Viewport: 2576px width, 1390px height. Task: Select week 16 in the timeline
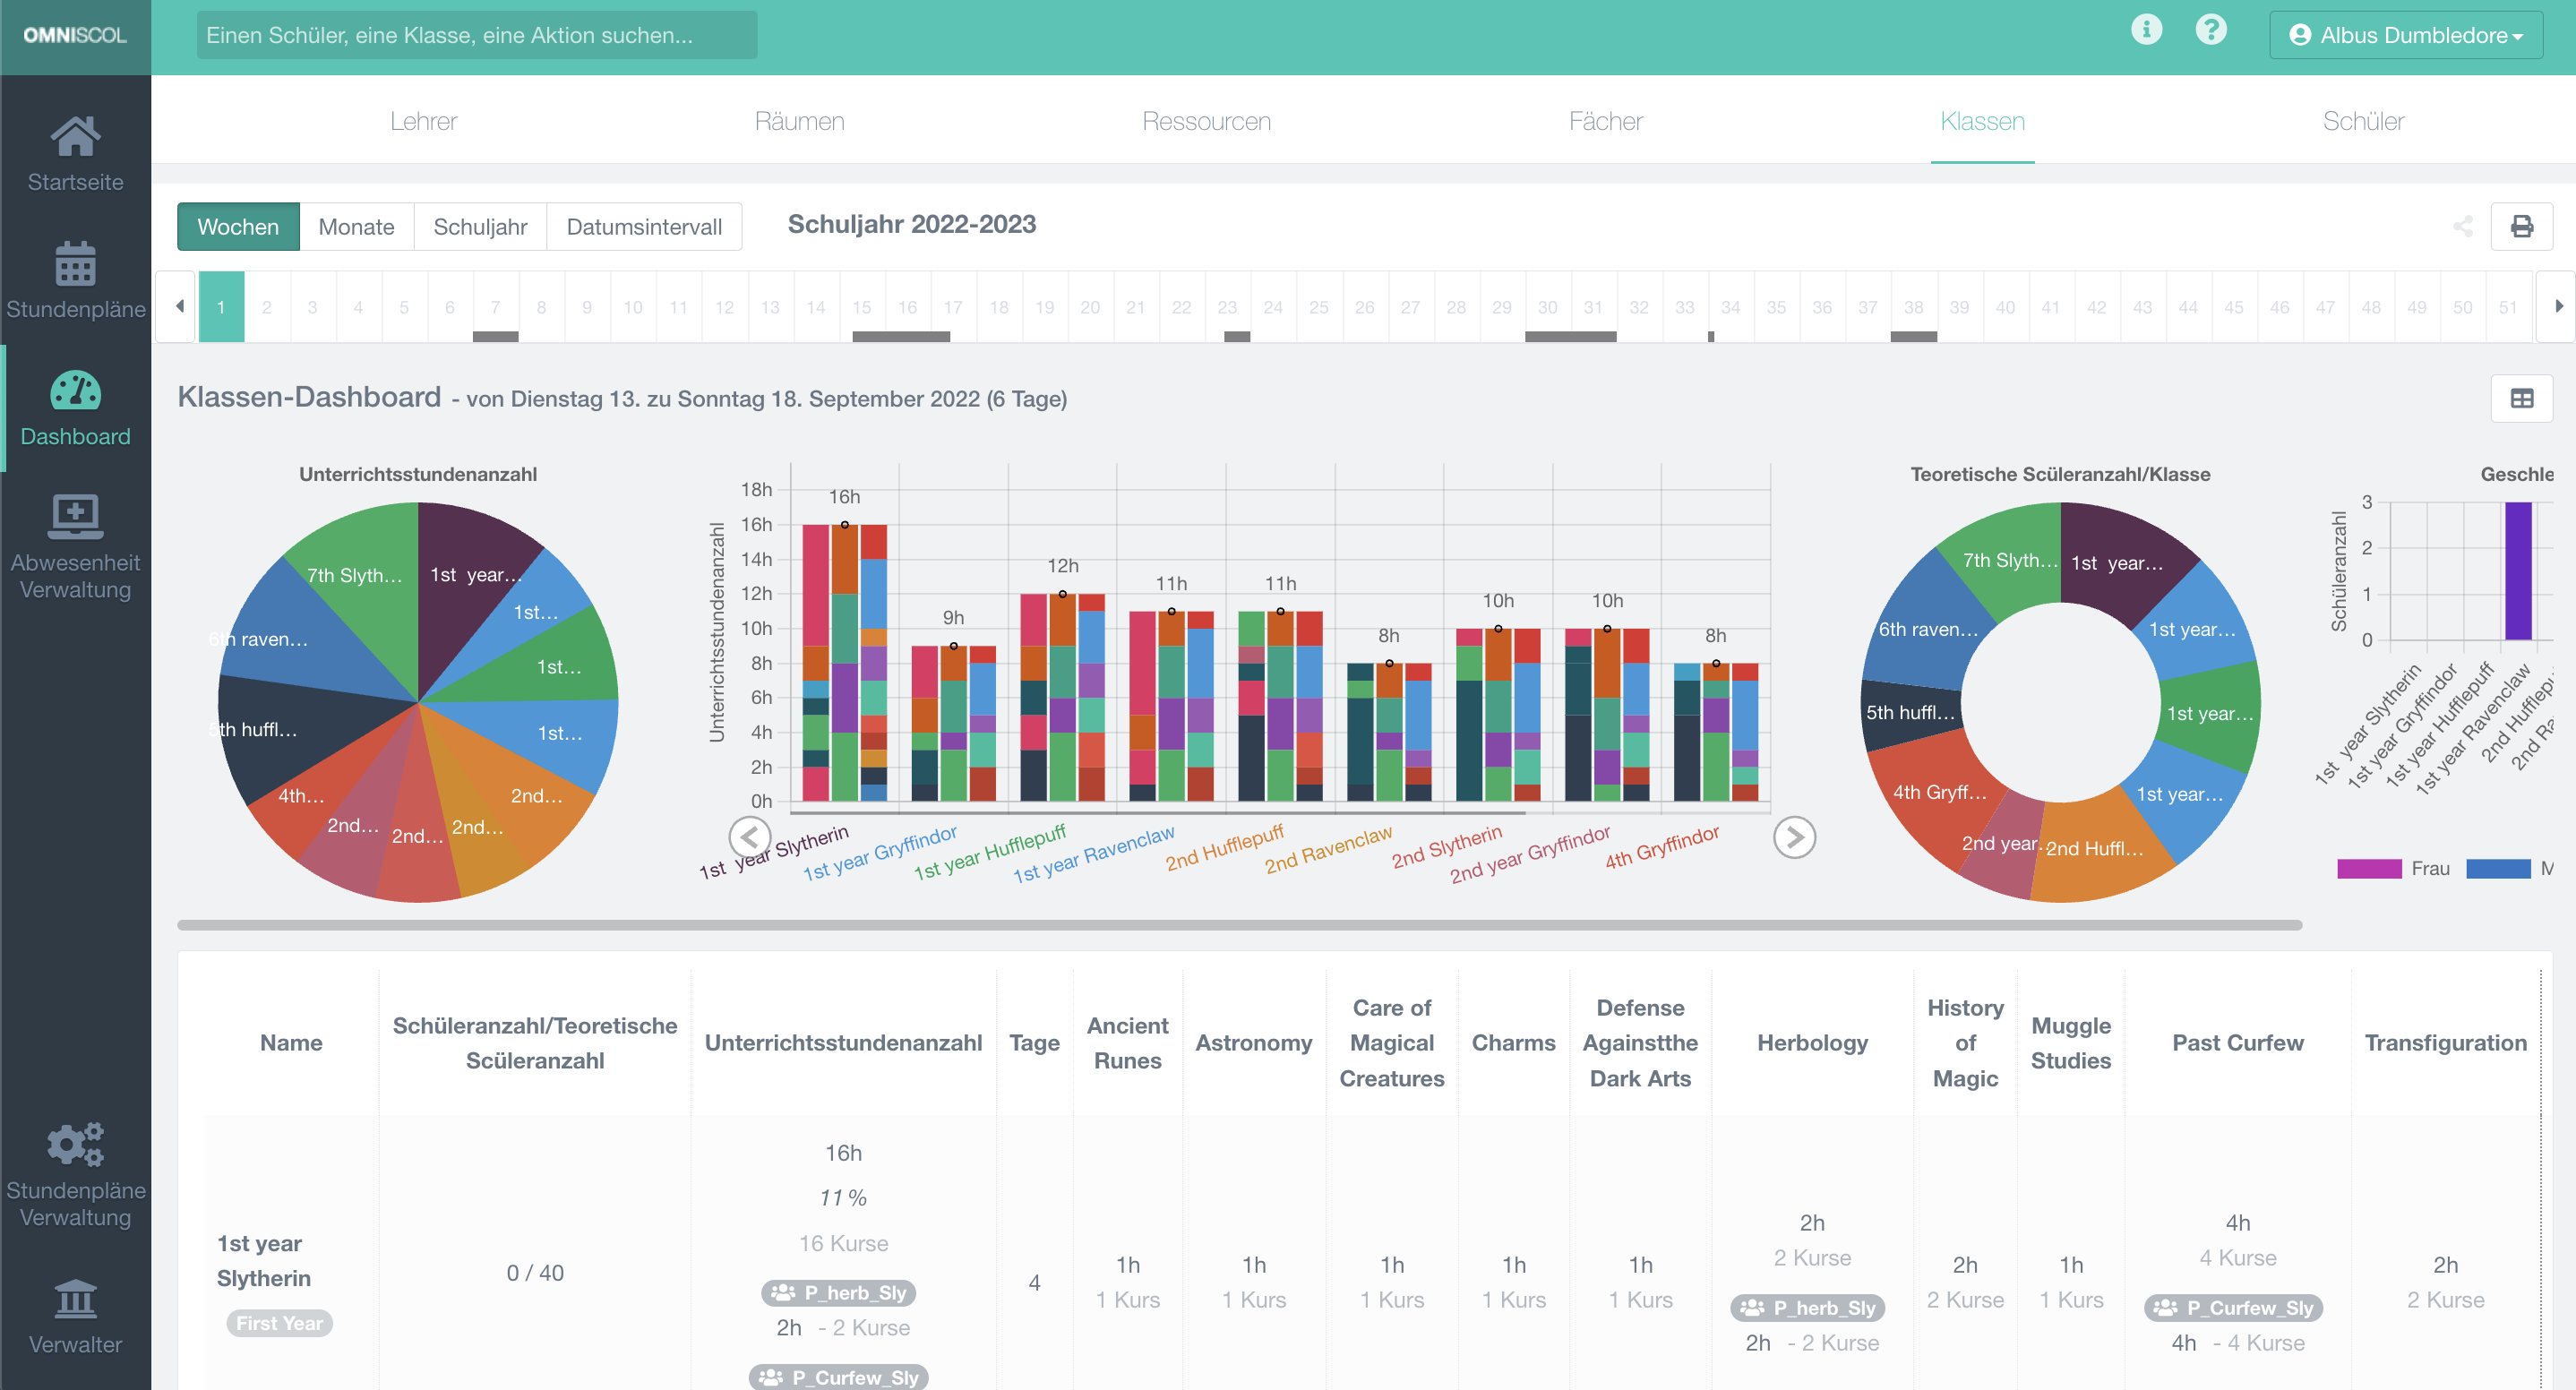(x=907, y=307)
